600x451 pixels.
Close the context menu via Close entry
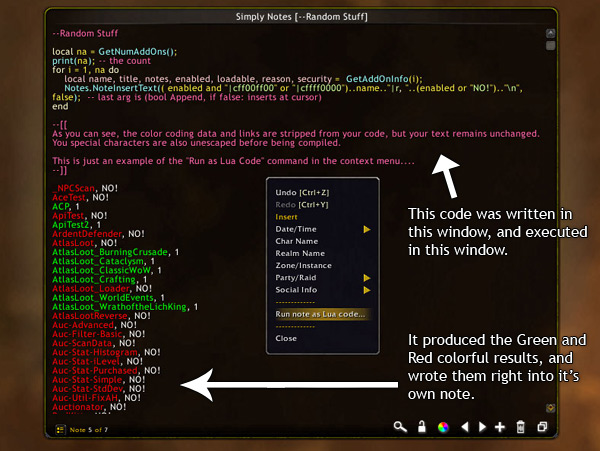click(x=286, y=338)
